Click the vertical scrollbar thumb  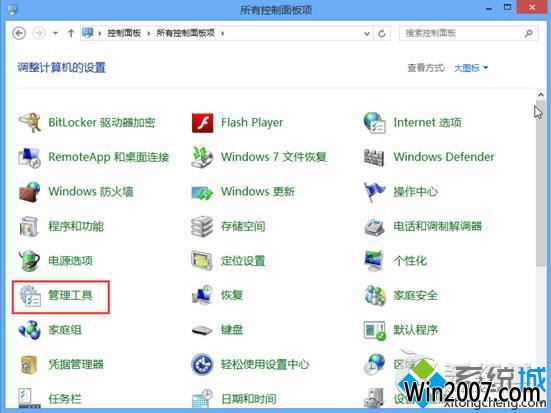coord(540,183)
